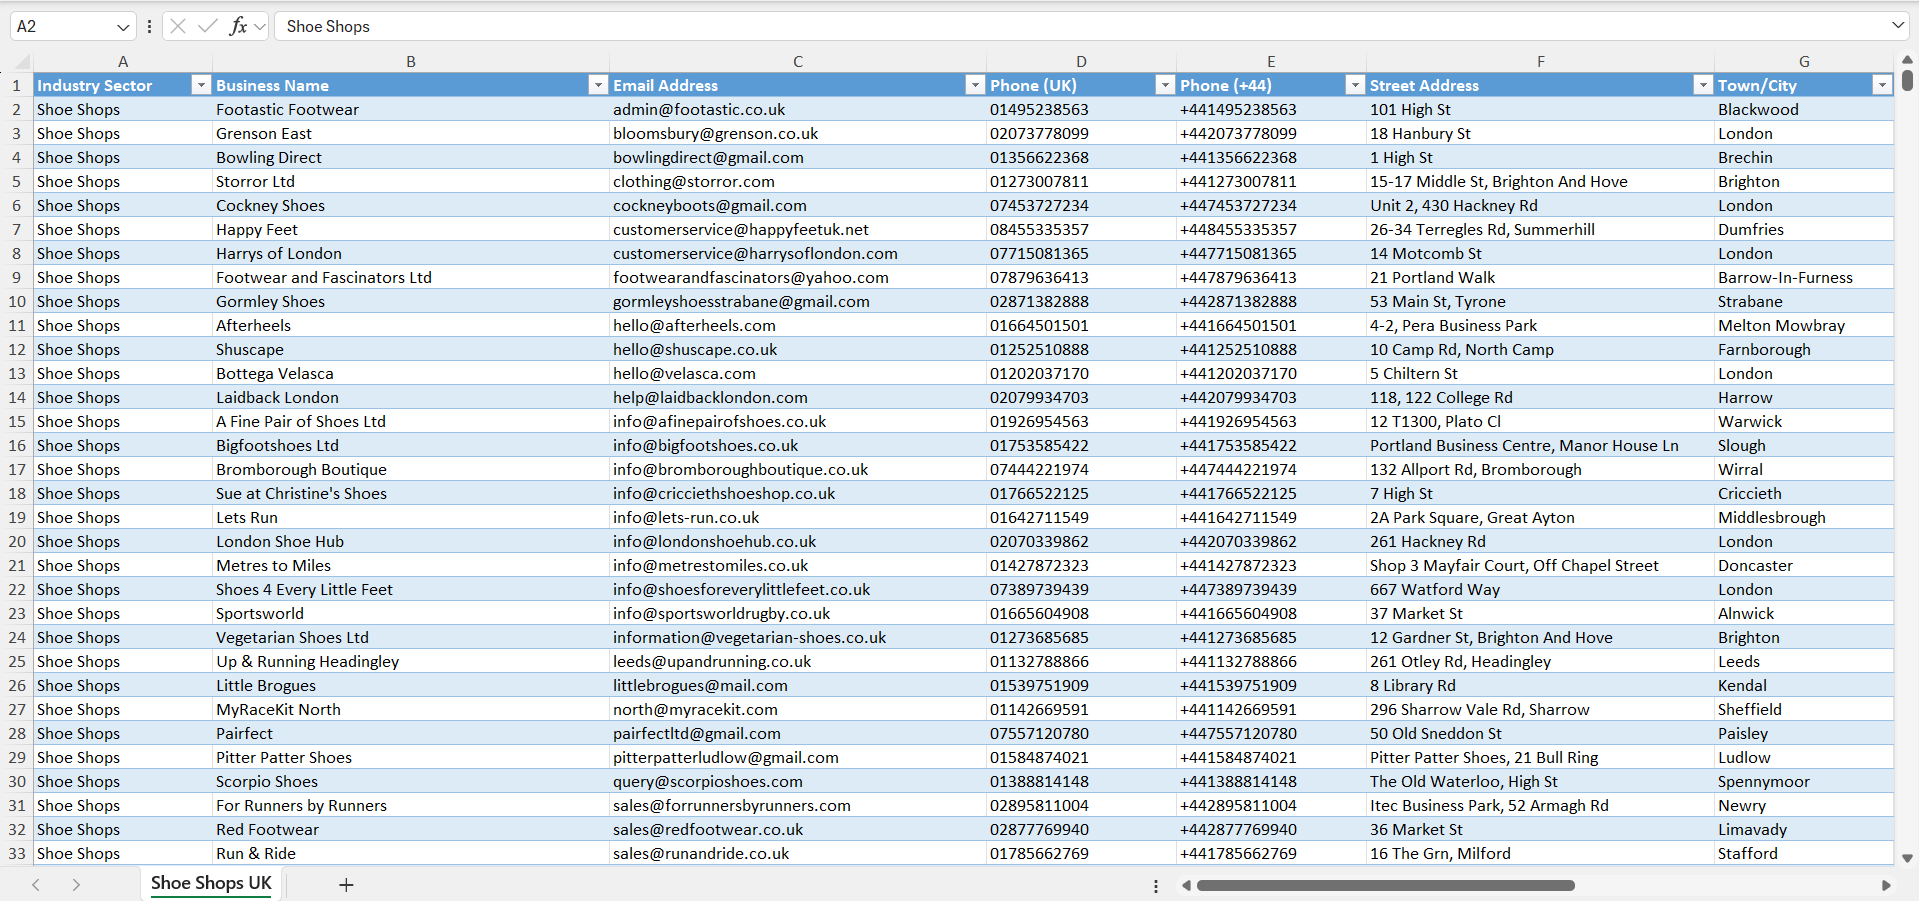Select column A header

(123, 62)
